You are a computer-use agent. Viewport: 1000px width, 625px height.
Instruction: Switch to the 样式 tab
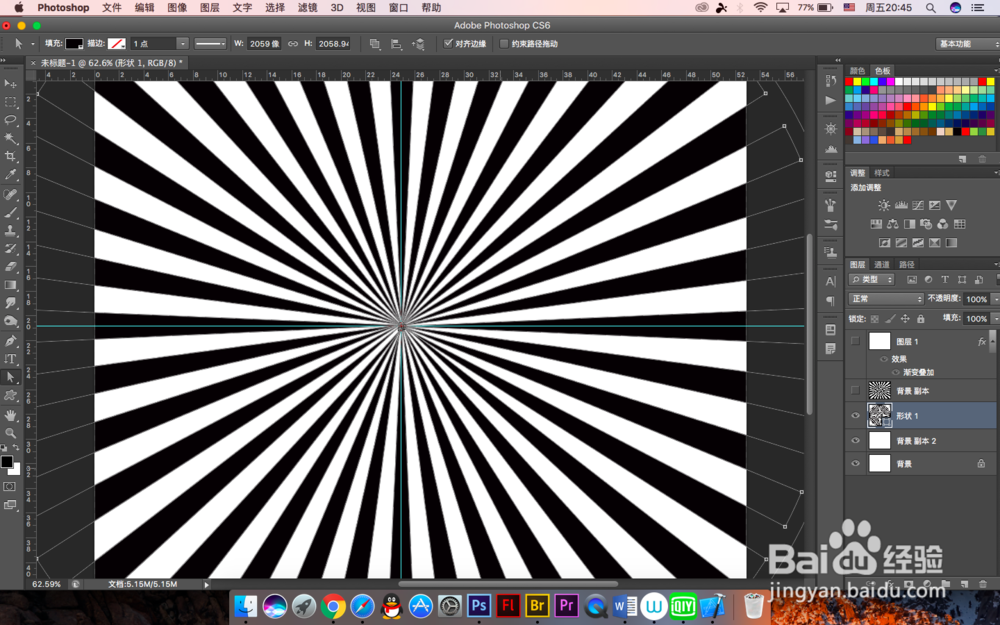coord(882,173)
